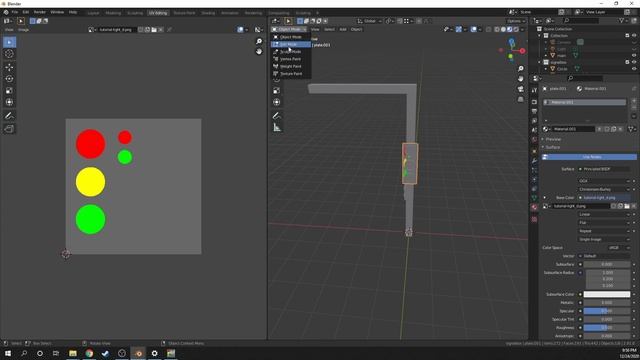
Task: Select the Rotate tool in UV editor
Action: (9, 79)
